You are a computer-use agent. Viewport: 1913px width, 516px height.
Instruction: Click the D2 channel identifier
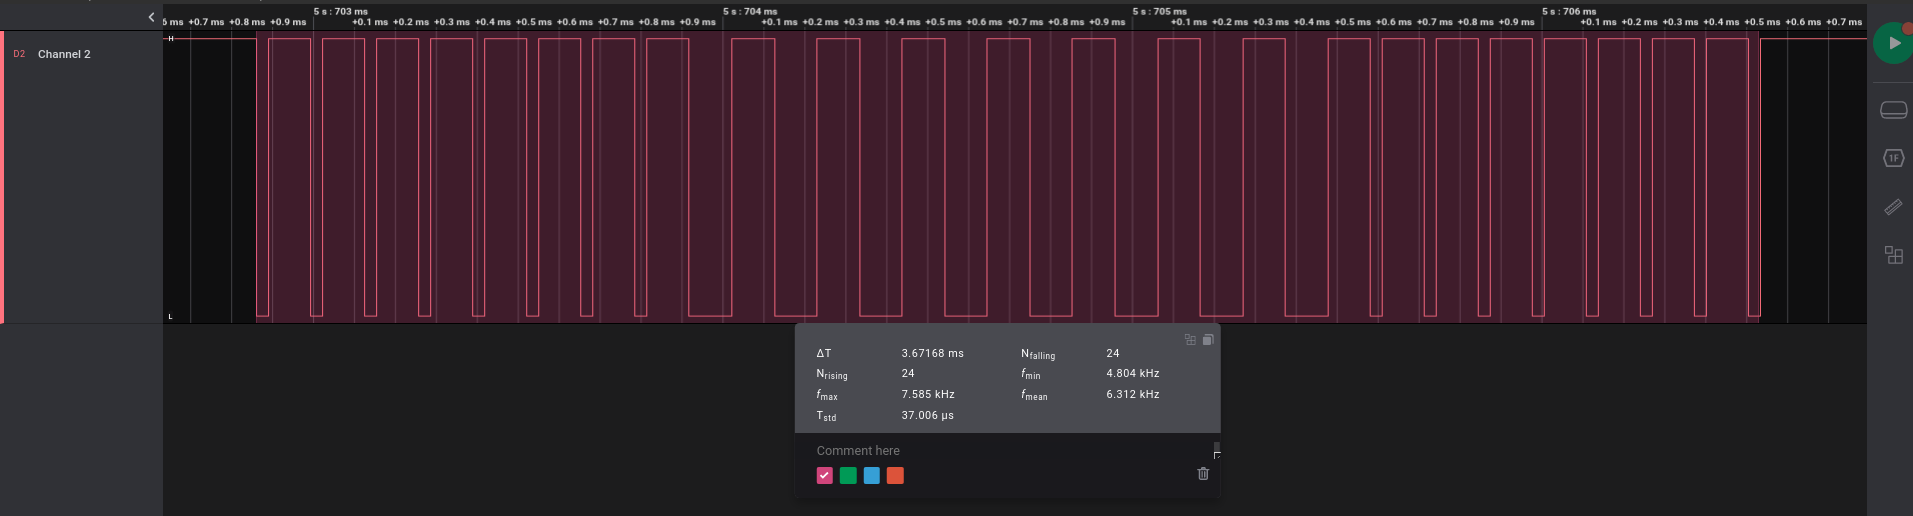(x=19, y=54)
